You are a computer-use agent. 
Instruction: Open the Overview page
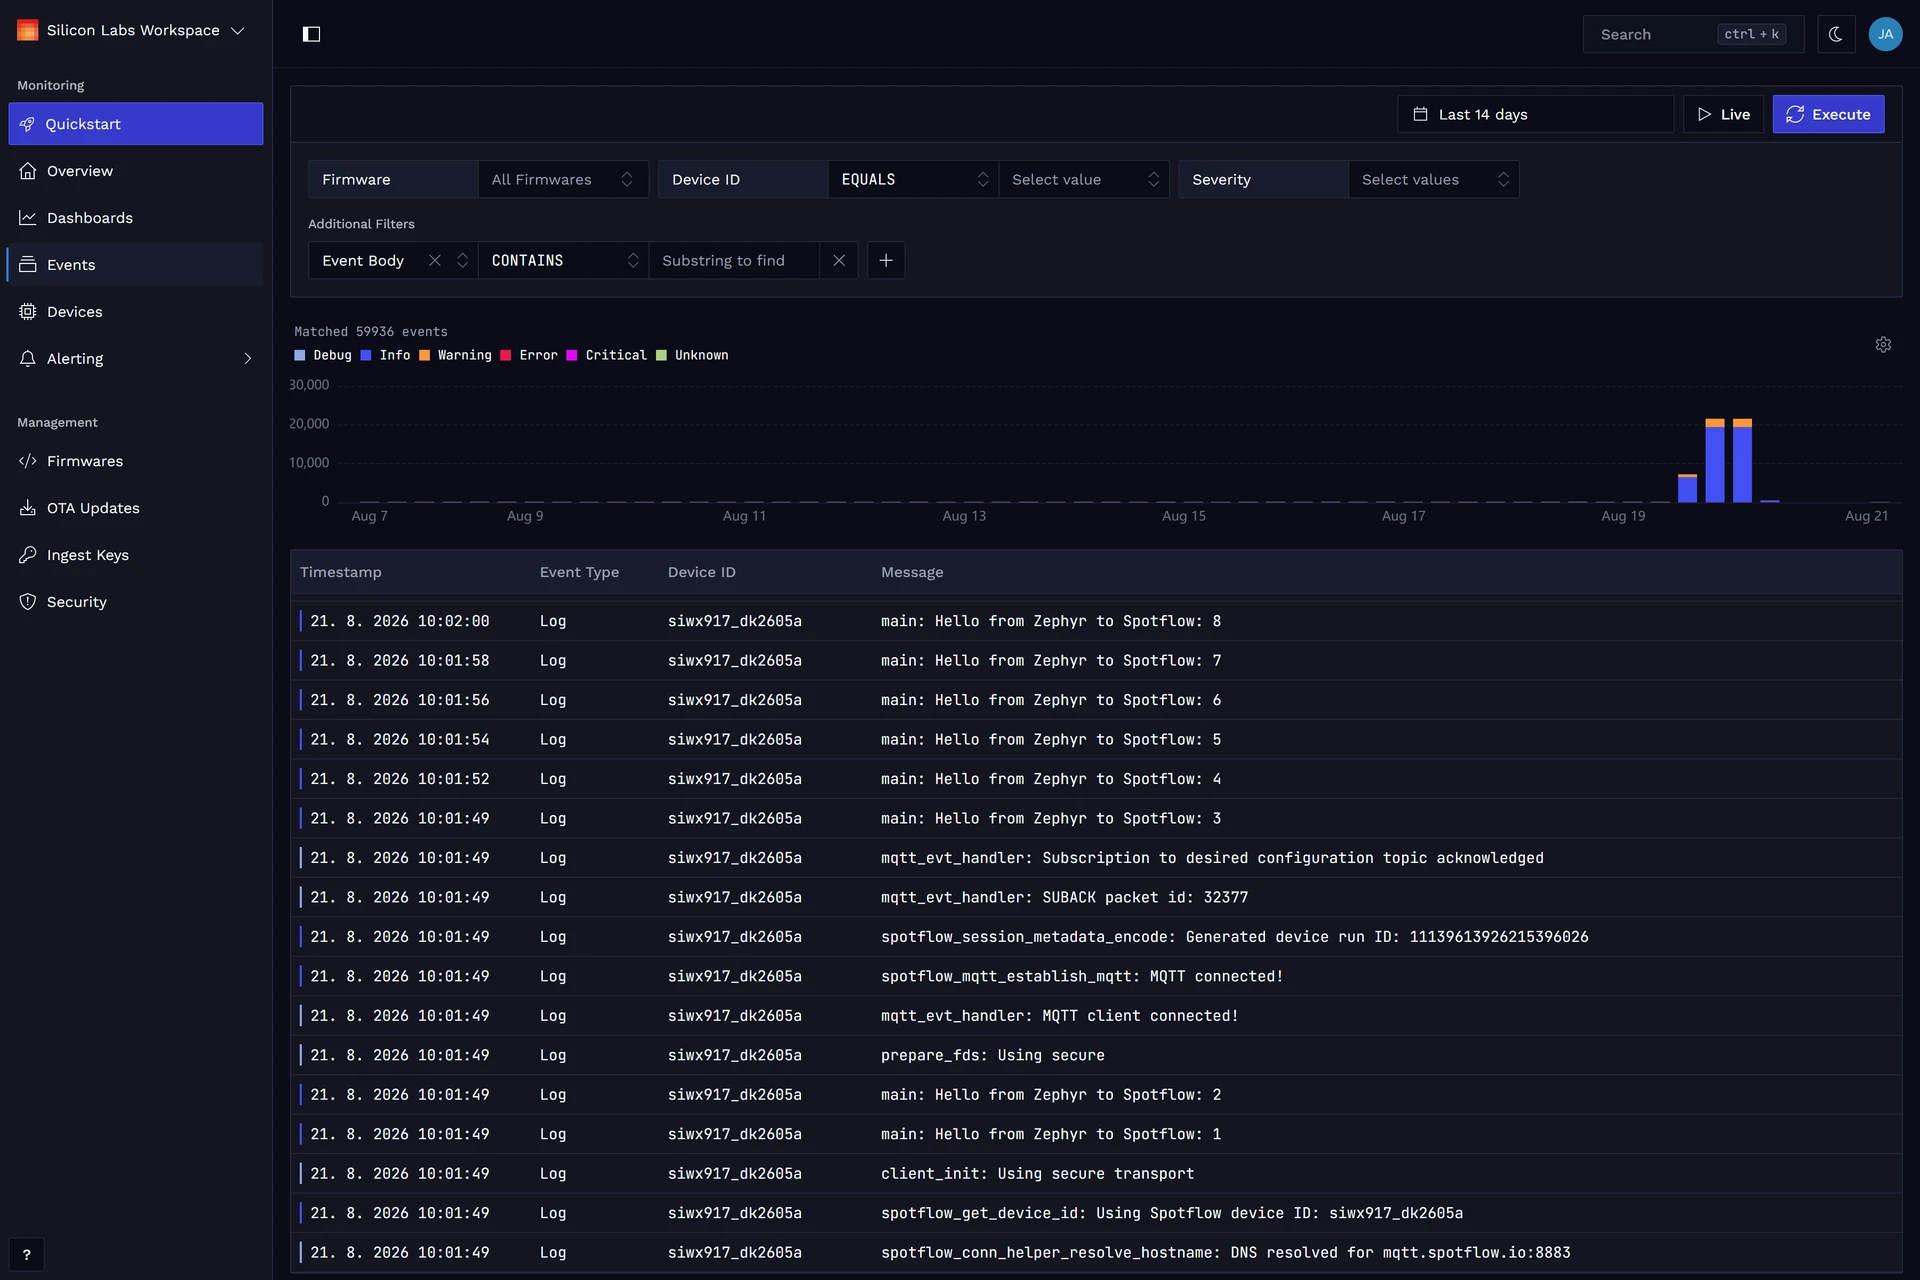click(x=136, y=171)
